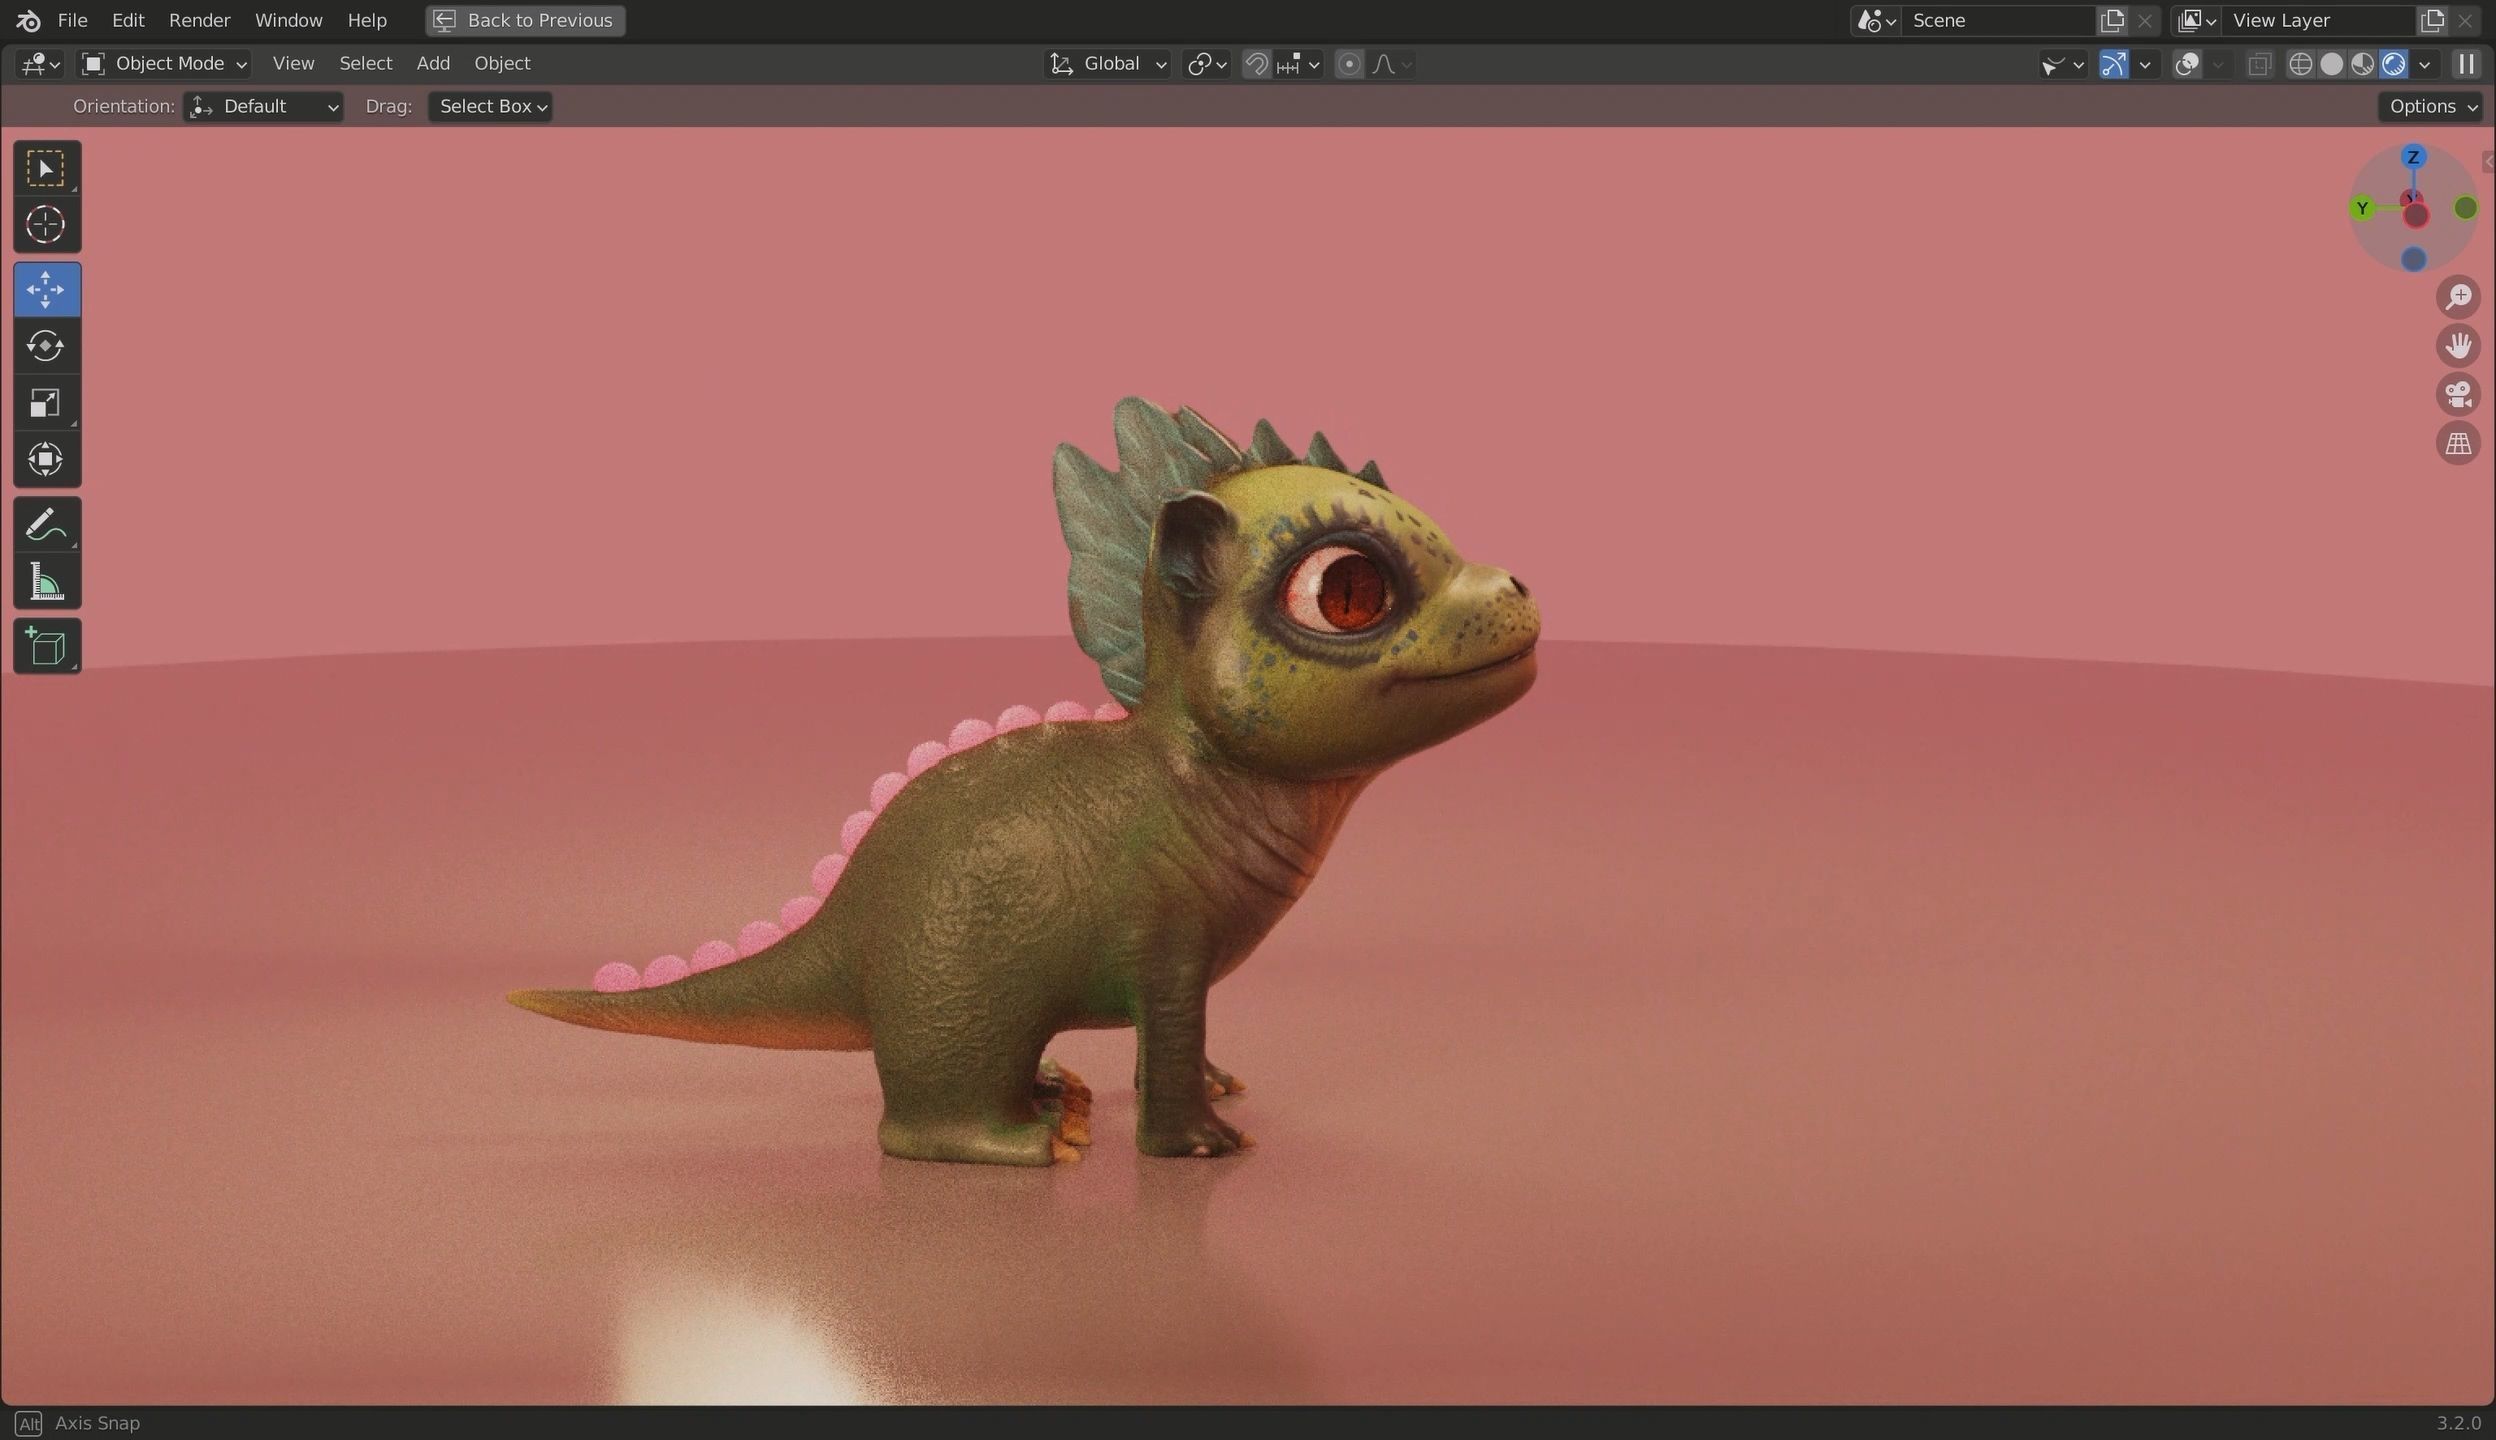Open the snapping options dropdown
Viewport: 2496px width, 1440px height.
(1298, 64)
